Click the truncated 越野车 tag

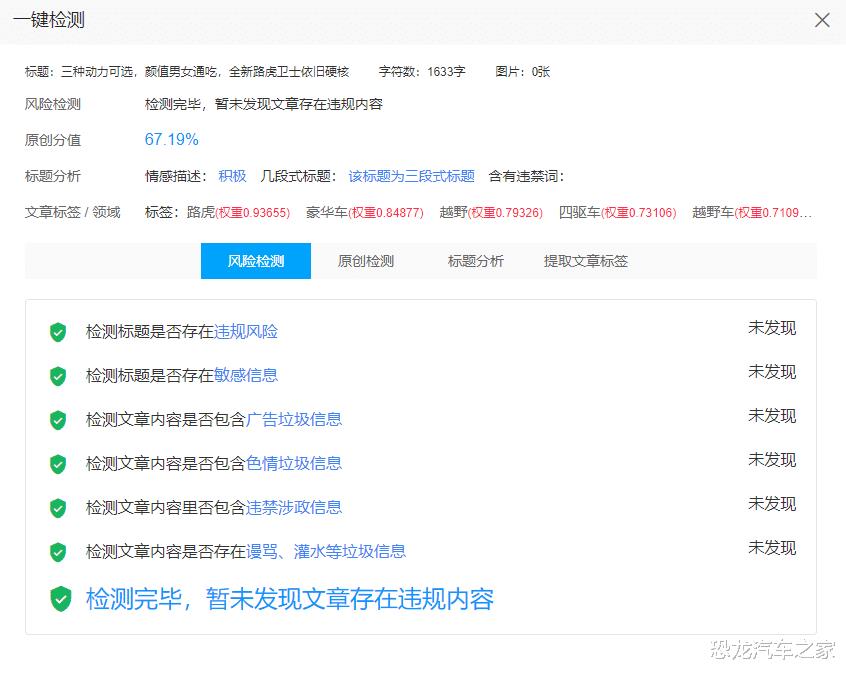coord(752,212)
